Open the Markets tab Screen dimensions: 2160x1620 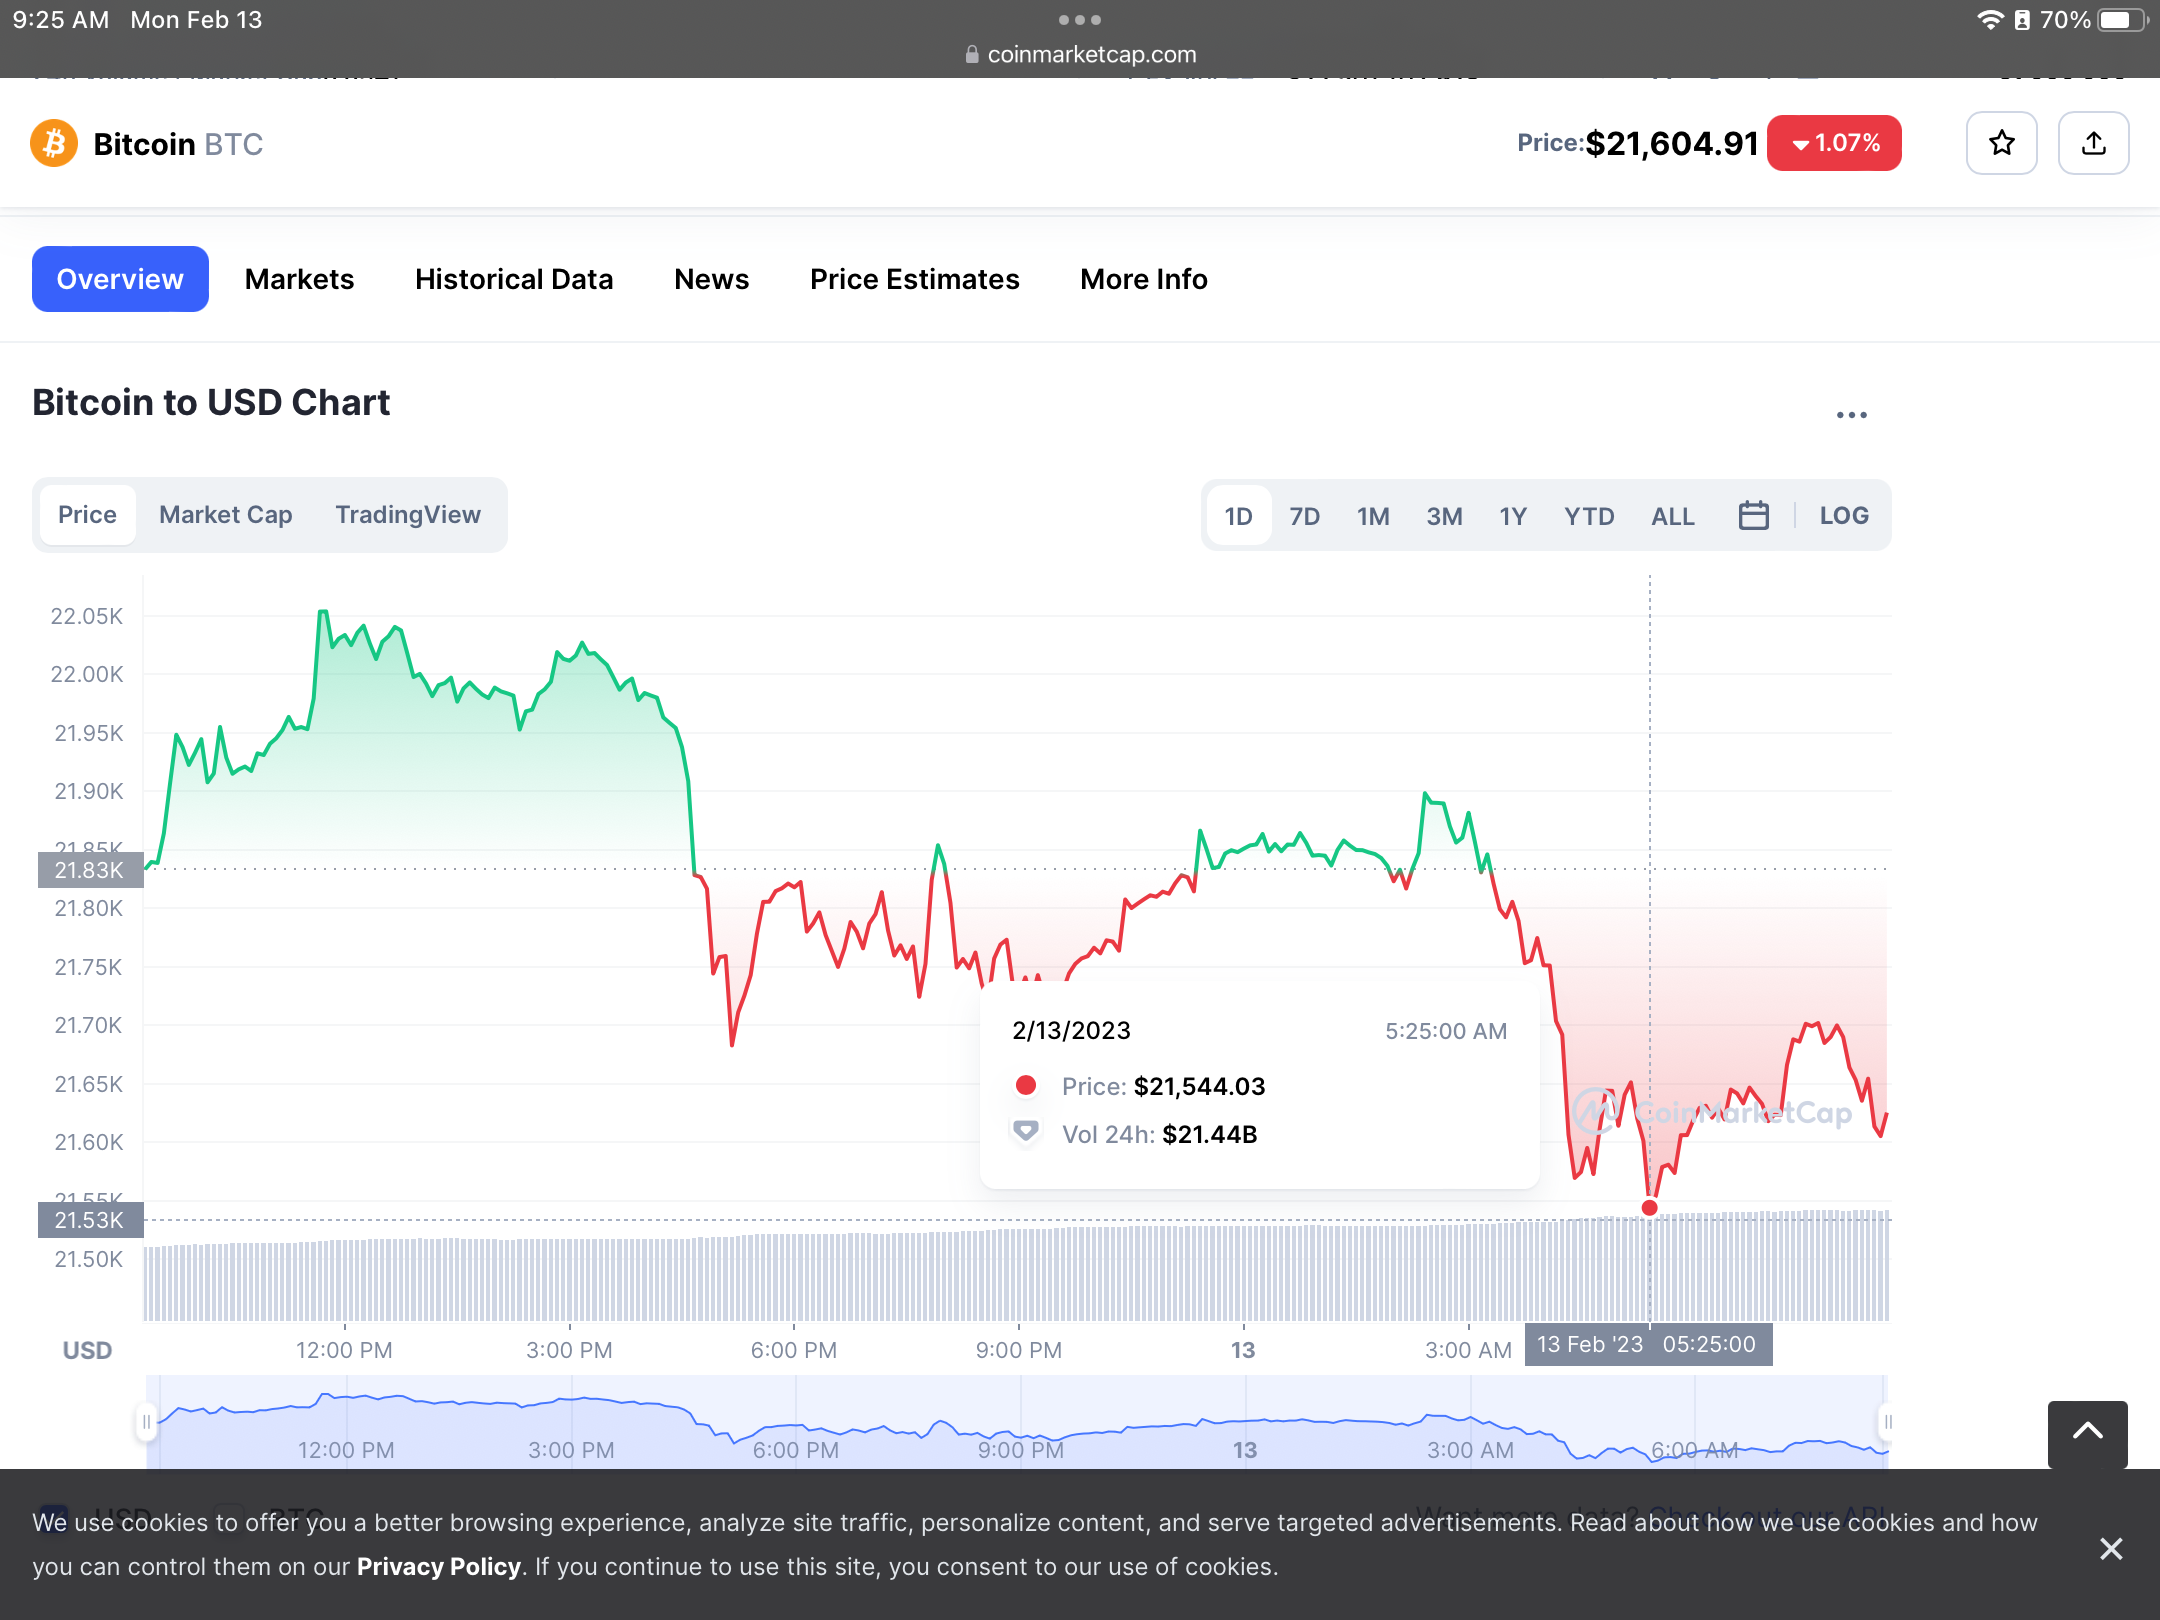click(299, 279)
